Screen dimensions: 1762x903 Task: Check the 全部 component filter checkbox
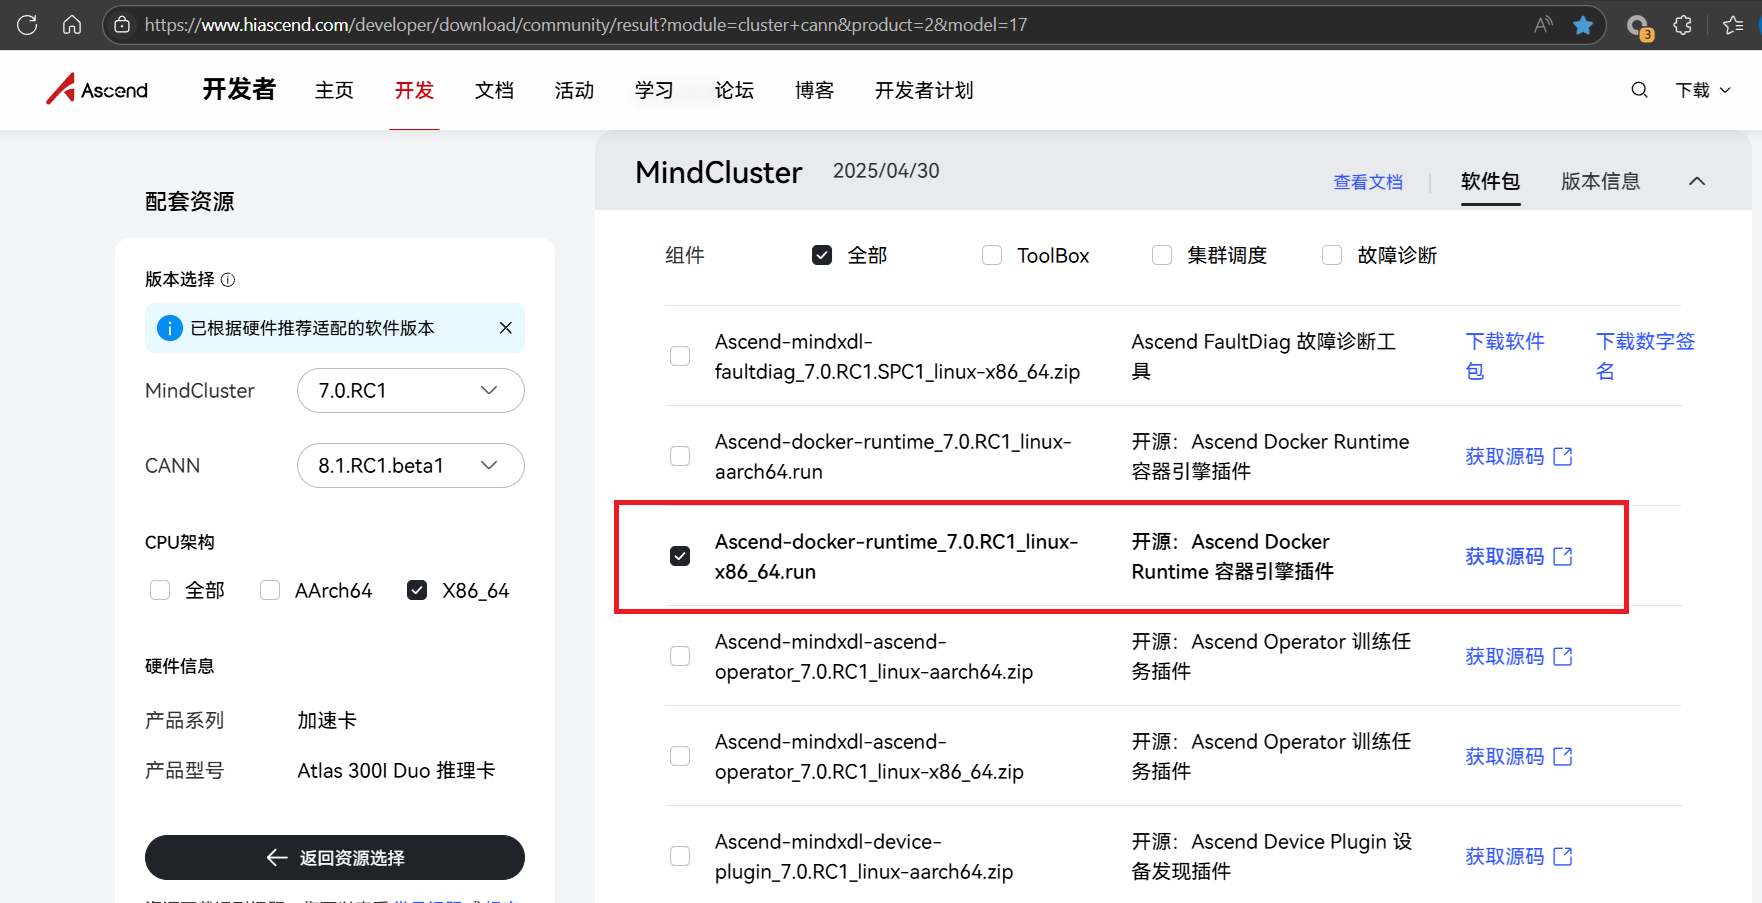coord(822,256)
